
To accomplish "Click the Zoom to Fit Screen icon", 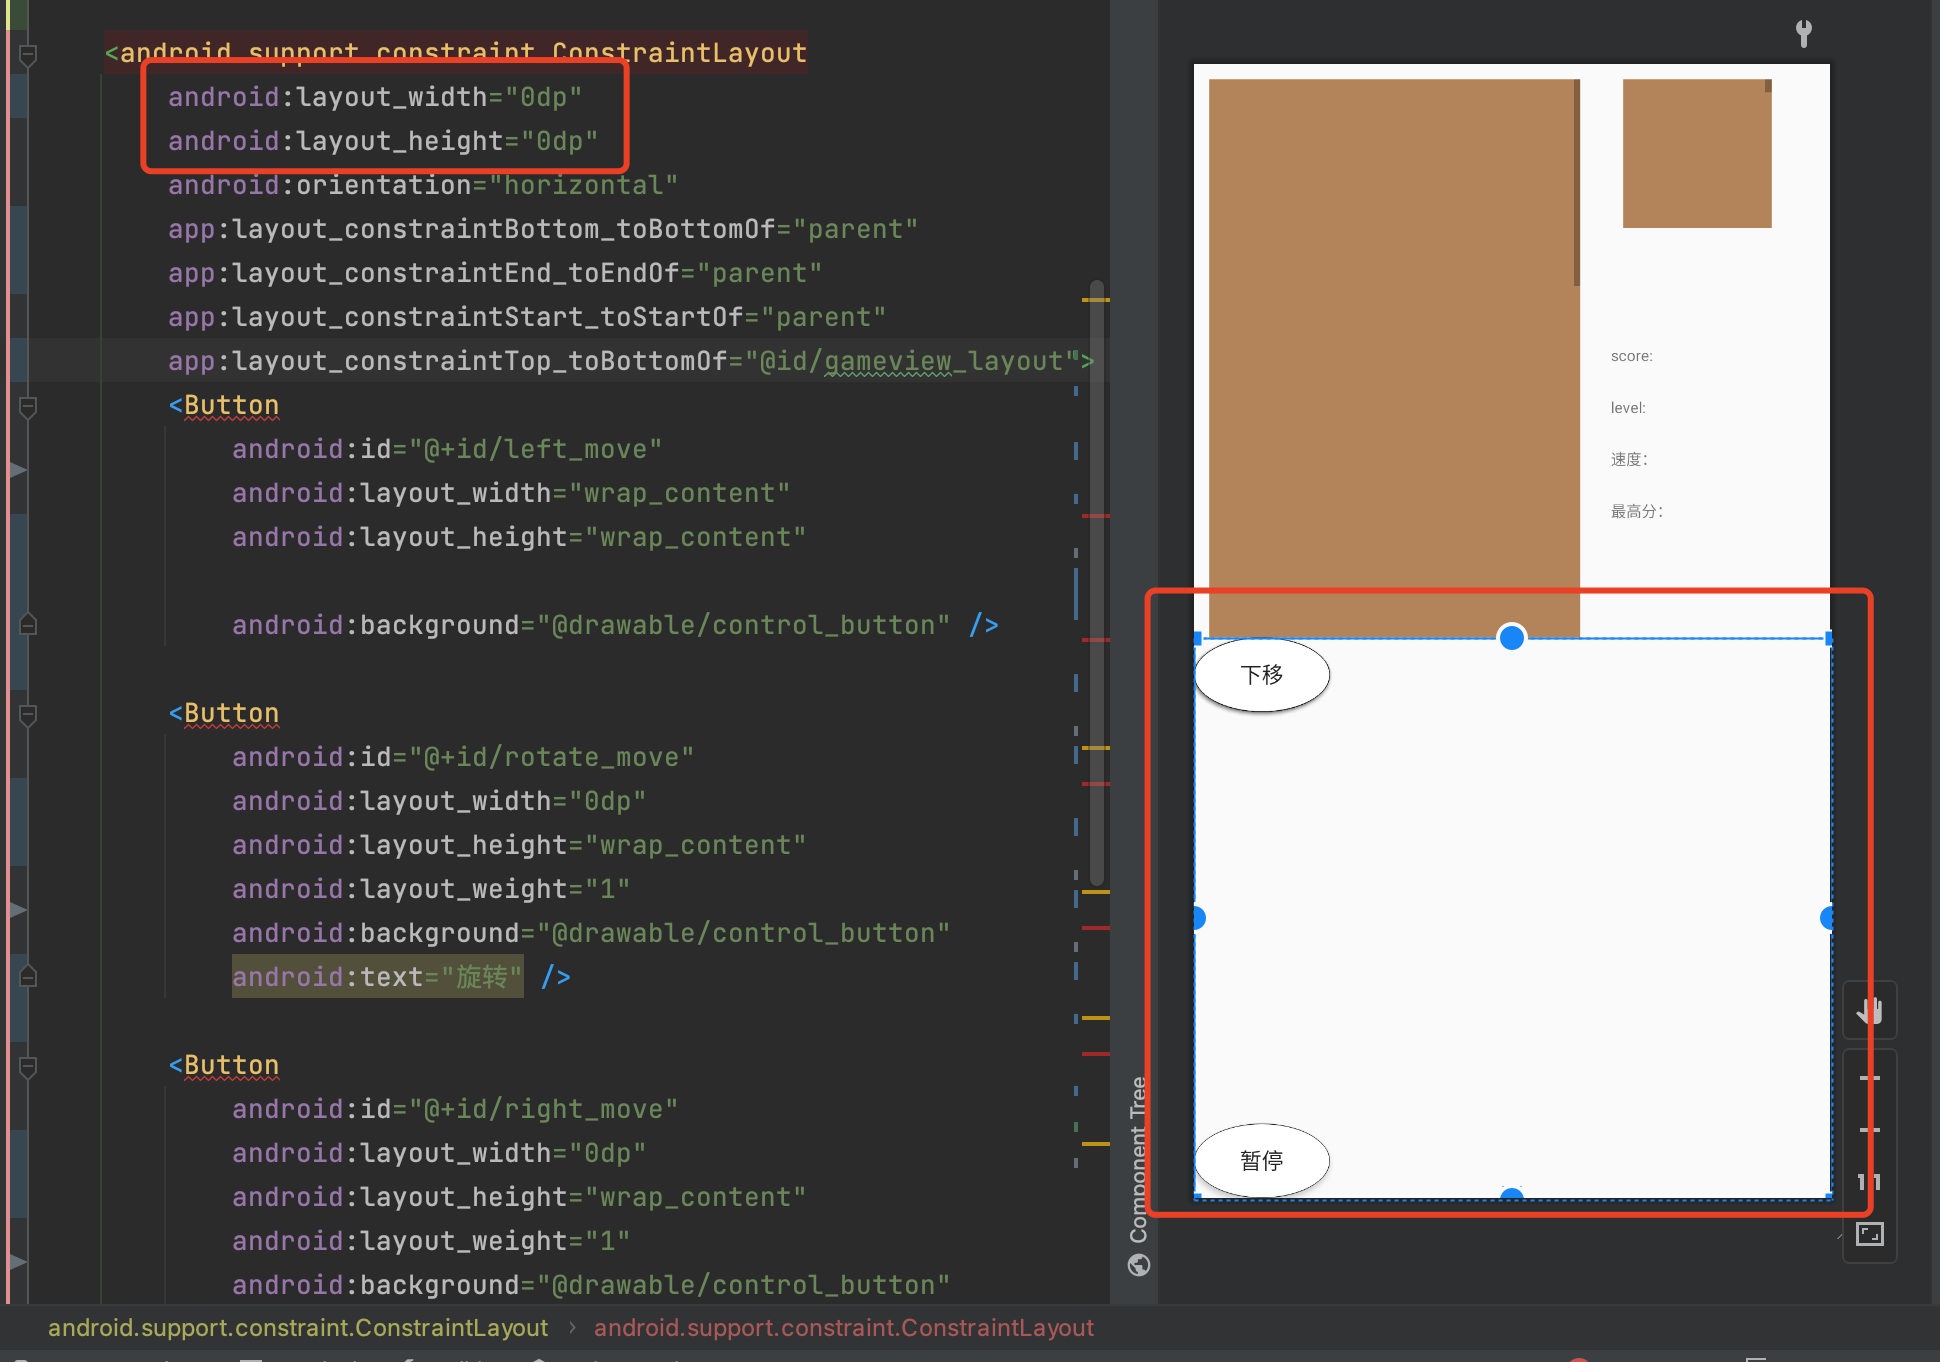I will point(1869,1234).
